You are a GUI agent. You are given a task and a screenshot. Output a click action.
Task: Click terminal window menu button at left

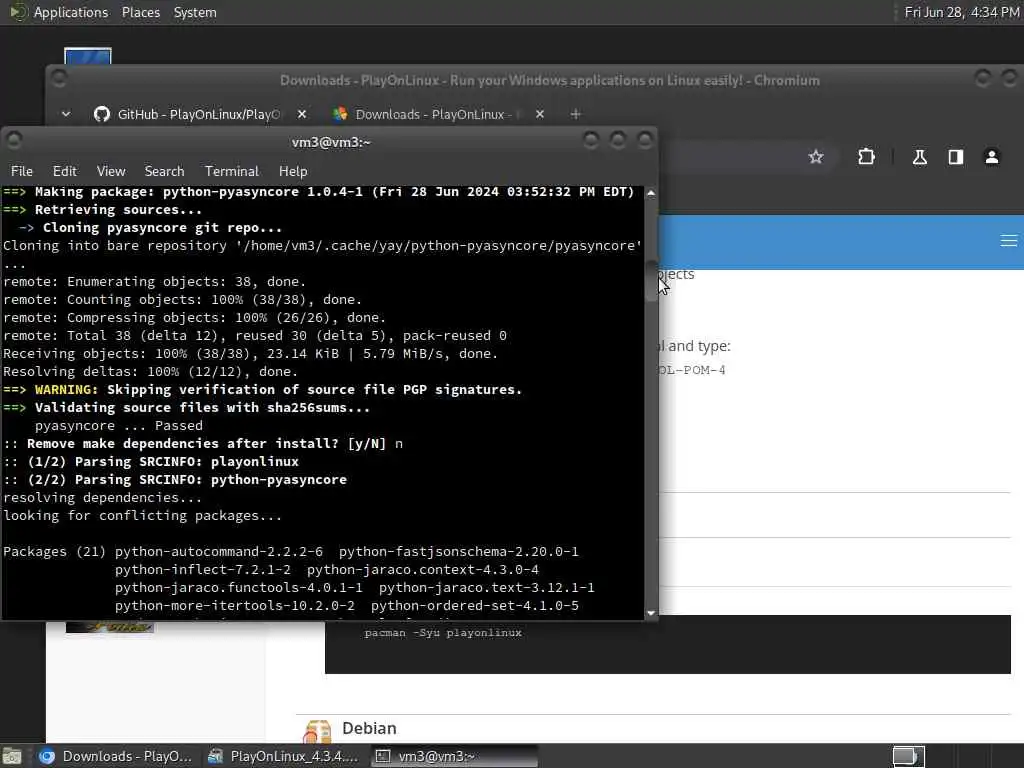pyautogui.click(x=14, y=140)
